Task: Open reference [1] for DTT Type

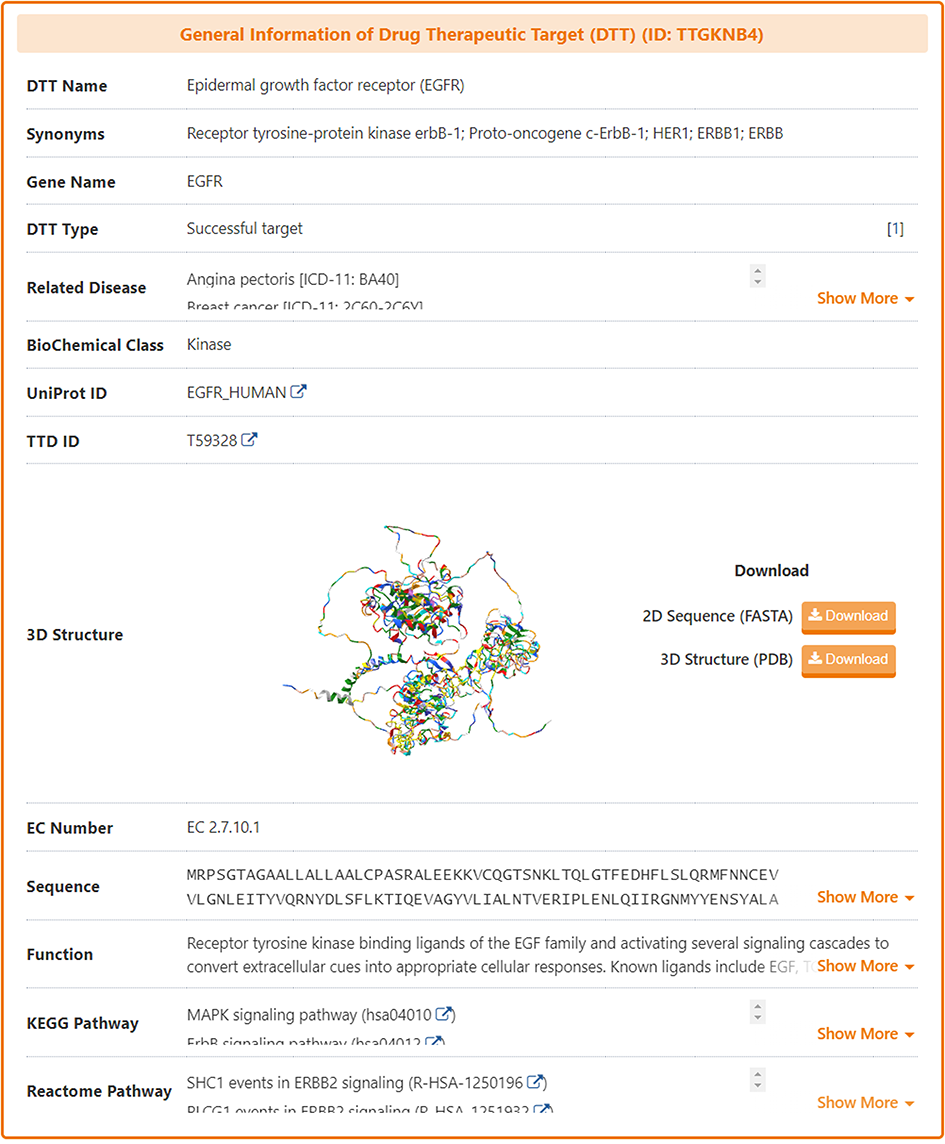Action: (x=895, y=229)
